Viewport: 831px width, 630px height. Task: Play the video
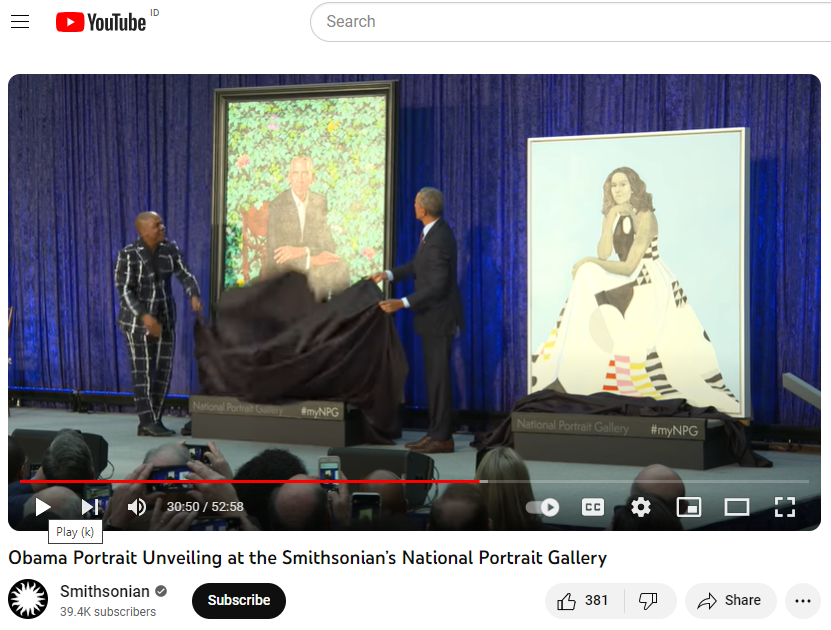coord(42,507)
